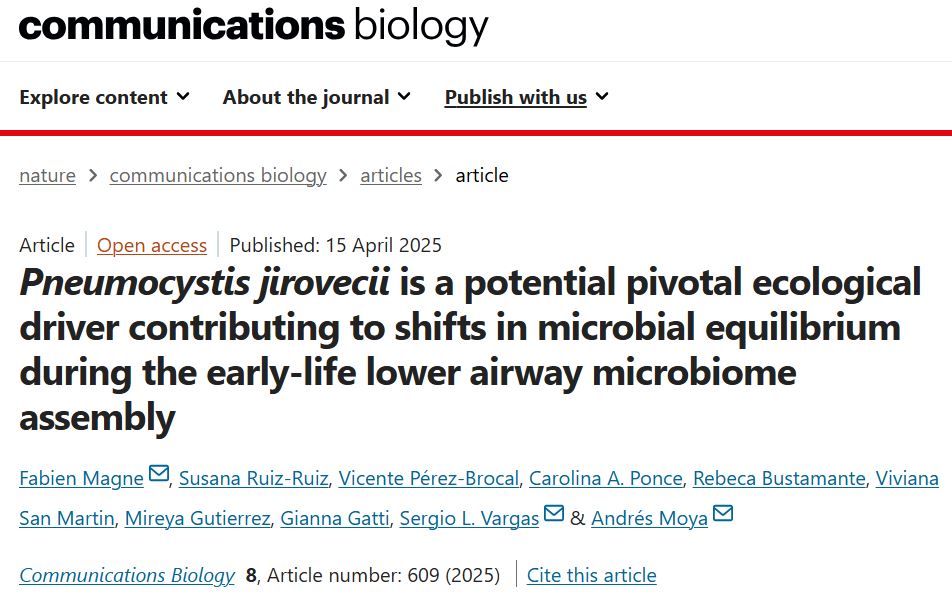Open the About the journal dropdown
This screenshot has height=601, width=952.
(316, 97)
